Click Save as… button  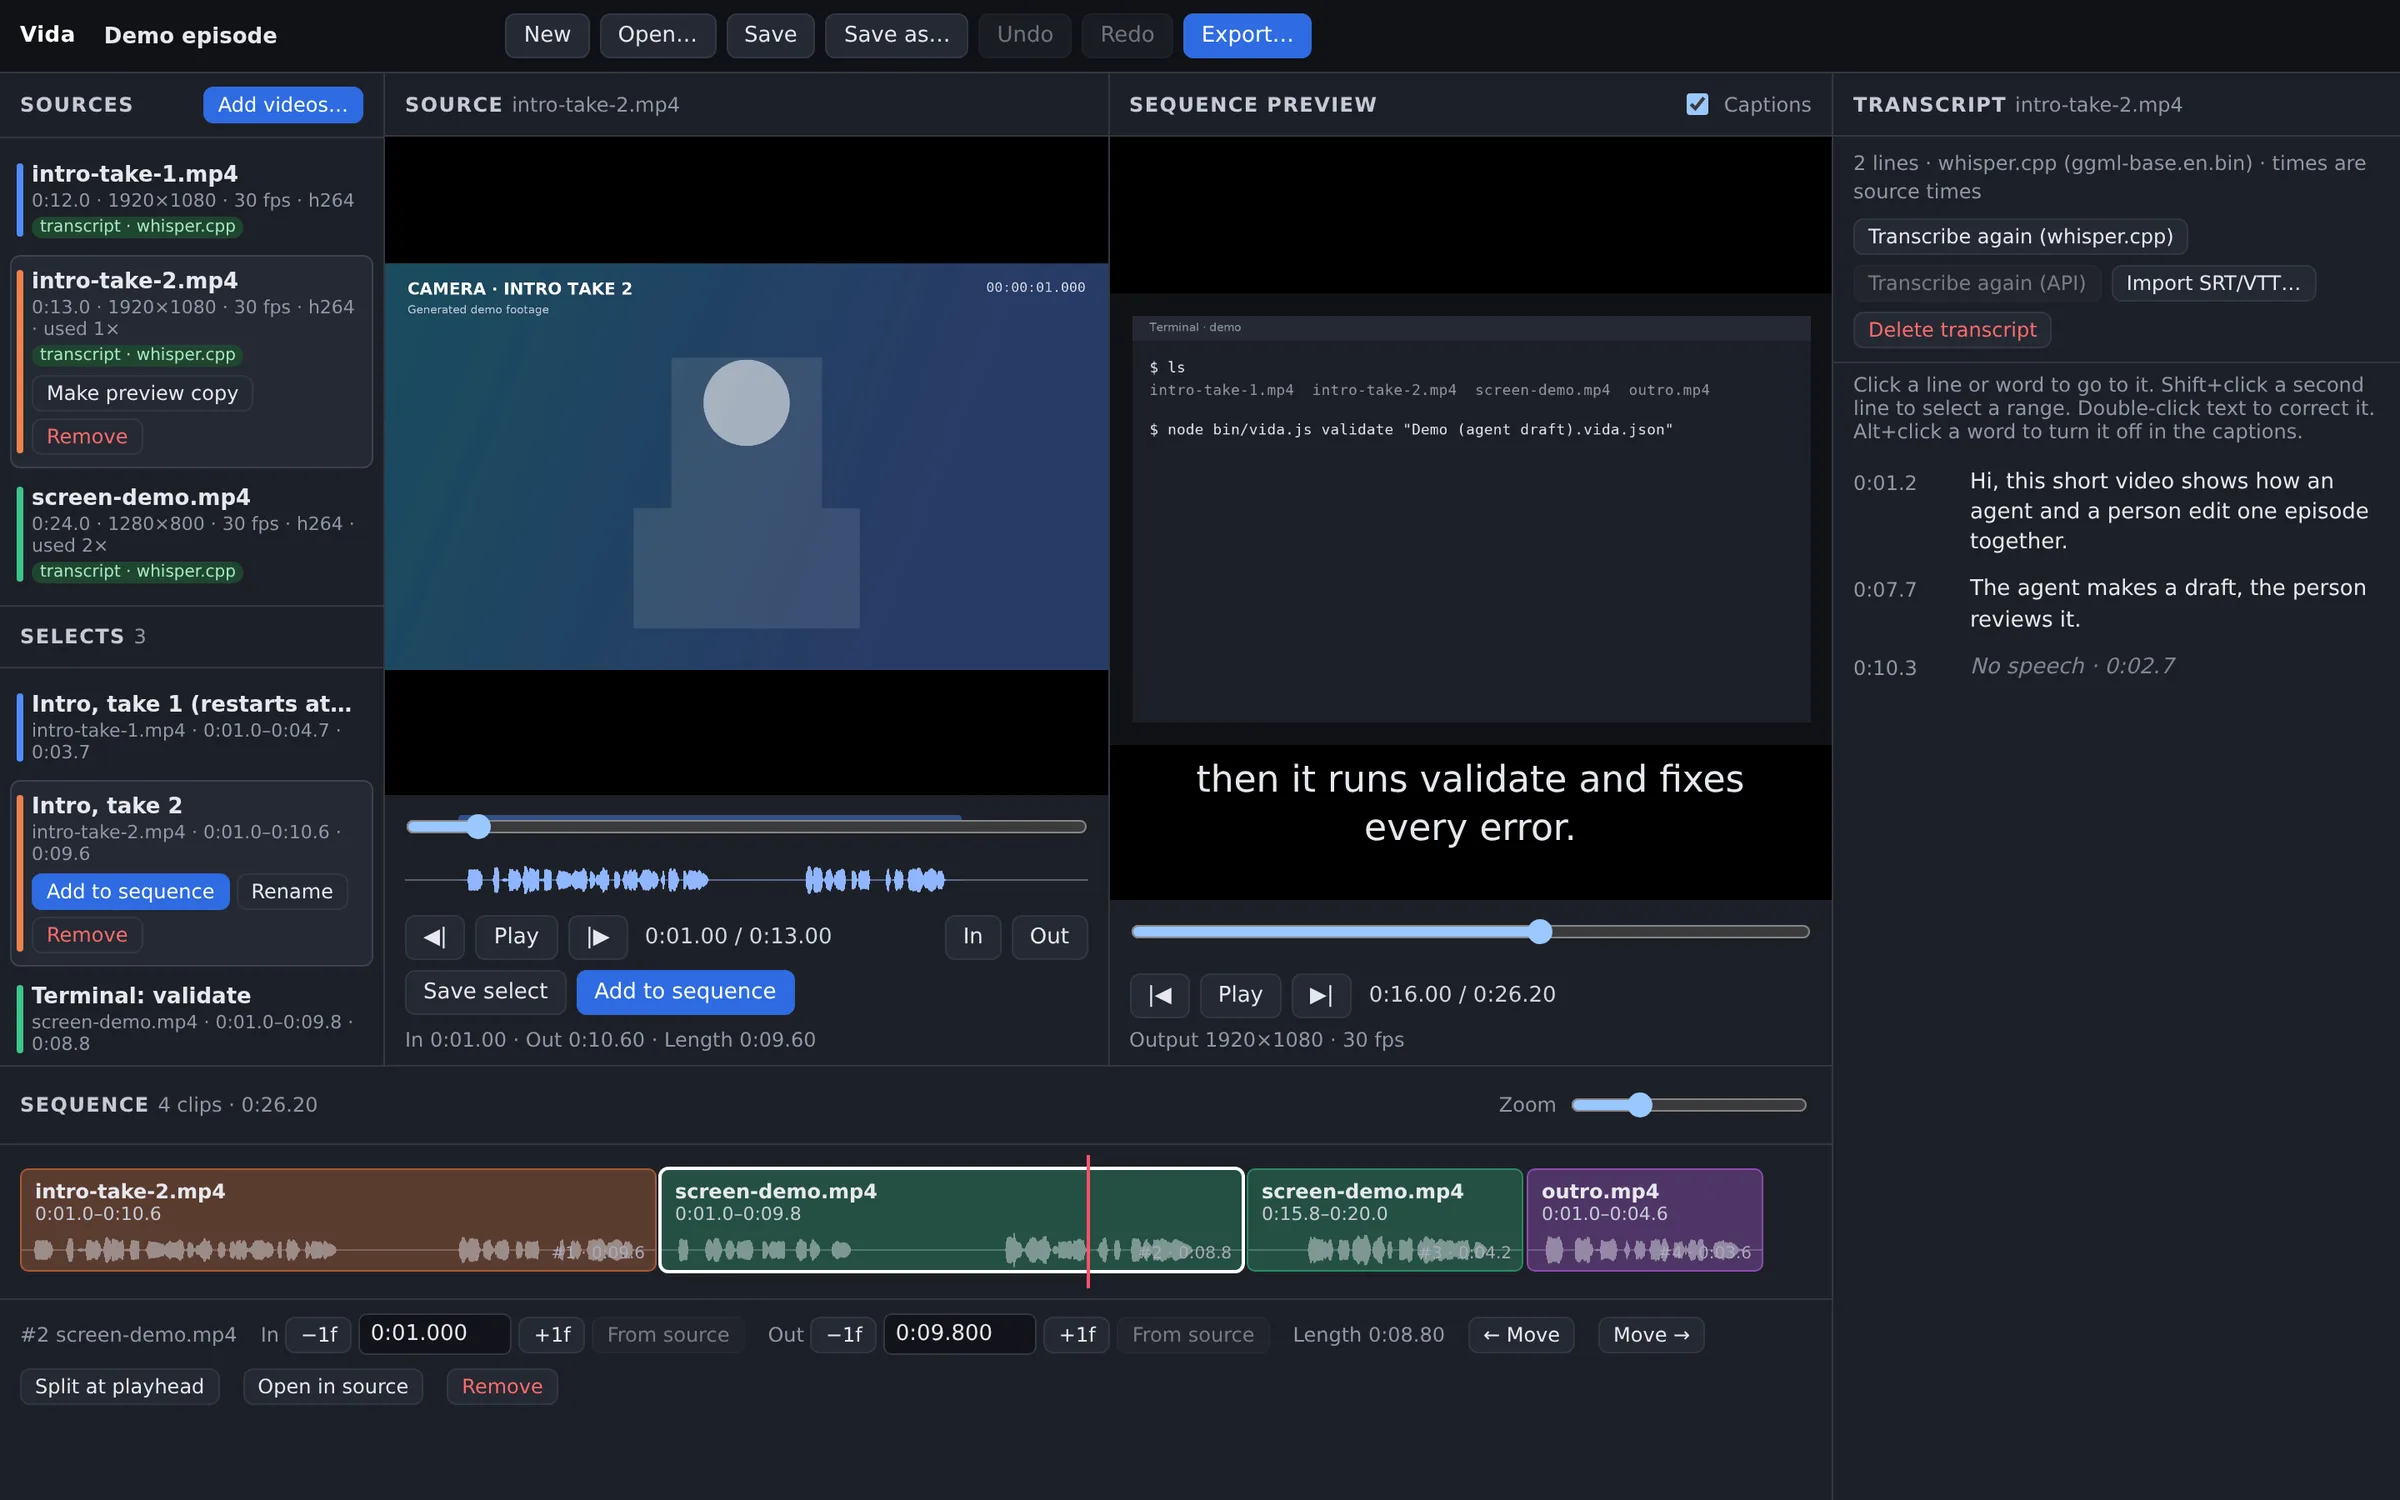pos(896,35)
